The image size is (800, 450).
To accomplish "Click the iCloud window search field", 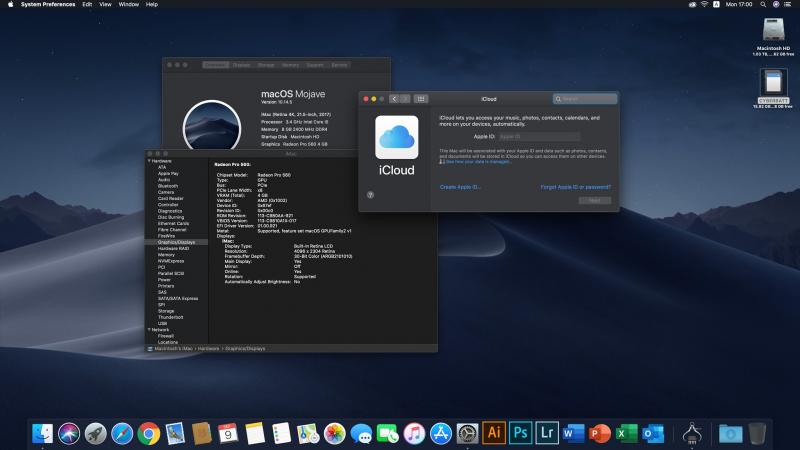I will 585,99.
